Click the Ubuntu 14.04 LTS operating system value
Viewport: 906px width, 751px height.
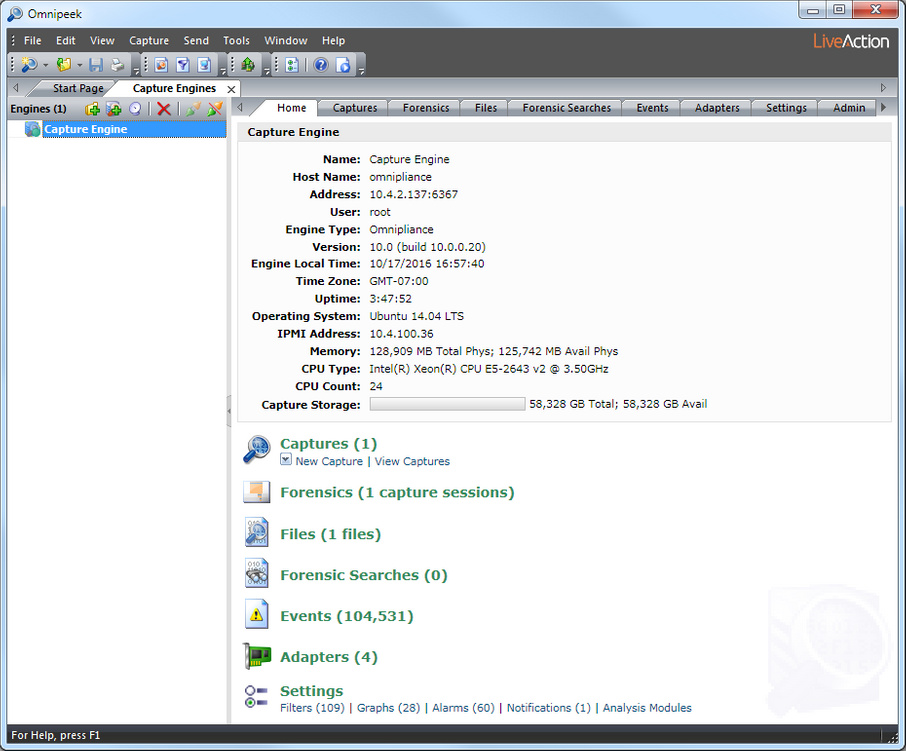click(417, 316)
